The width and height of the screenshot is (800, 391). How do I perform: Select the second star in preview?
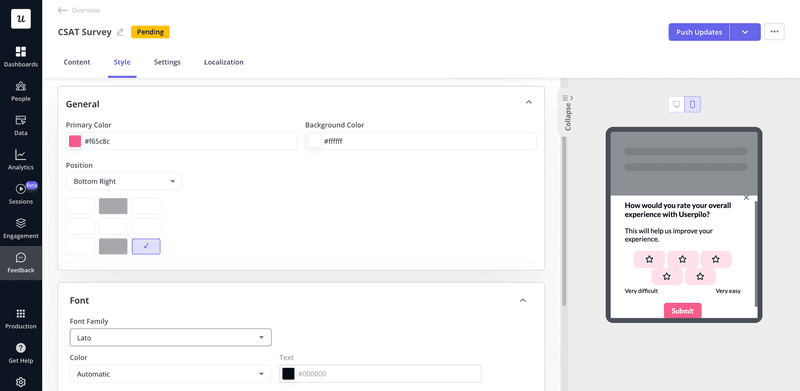(683, 259)
